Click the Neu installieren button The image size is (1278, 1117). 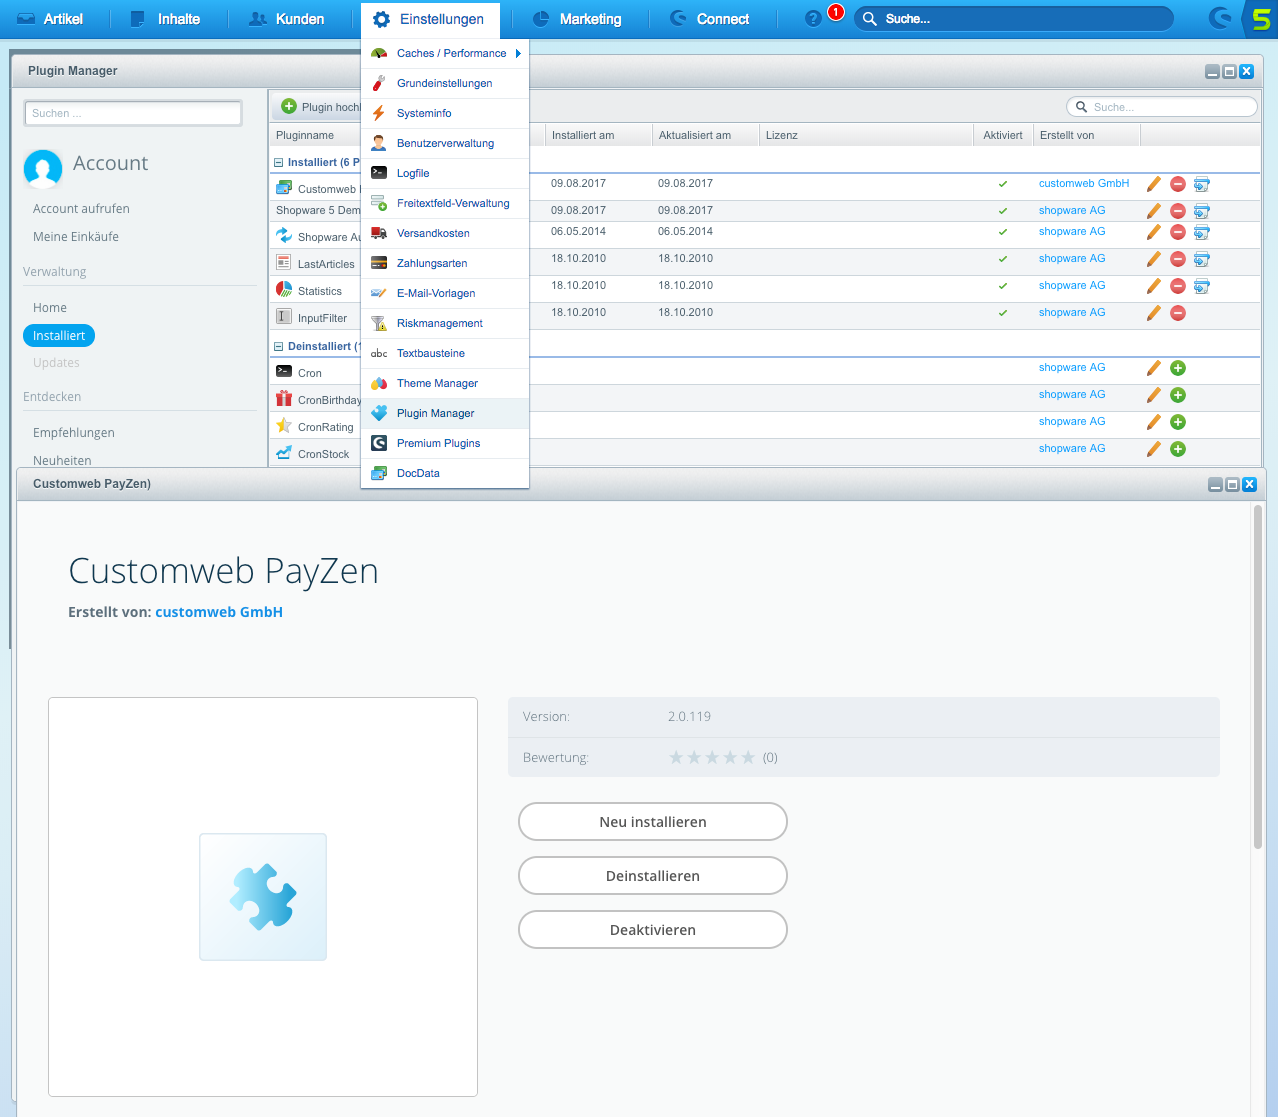(653, 822)
